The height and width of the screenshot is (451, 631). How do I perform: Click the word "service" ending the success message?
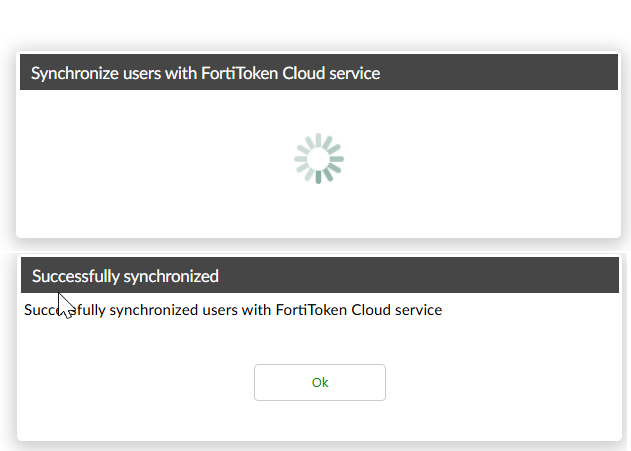tap(418, 310)
